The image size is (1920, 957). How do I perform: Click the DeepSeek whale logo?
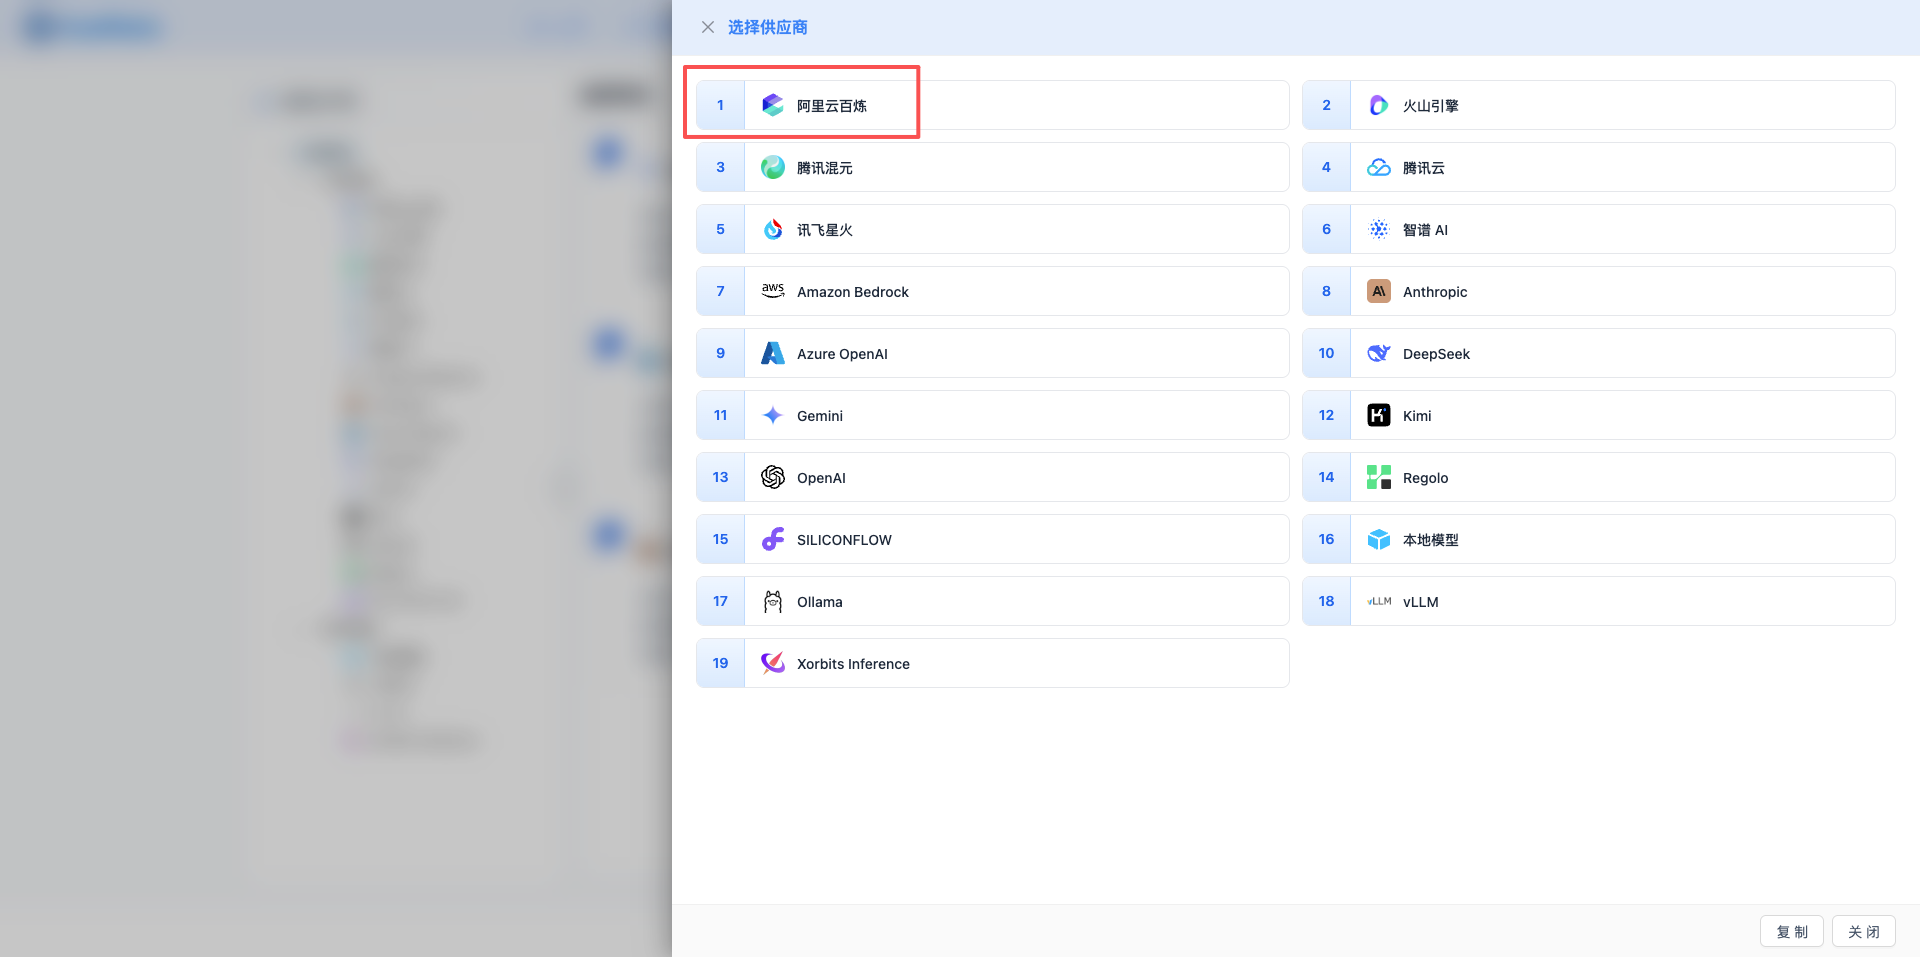tap(1378, 353)
